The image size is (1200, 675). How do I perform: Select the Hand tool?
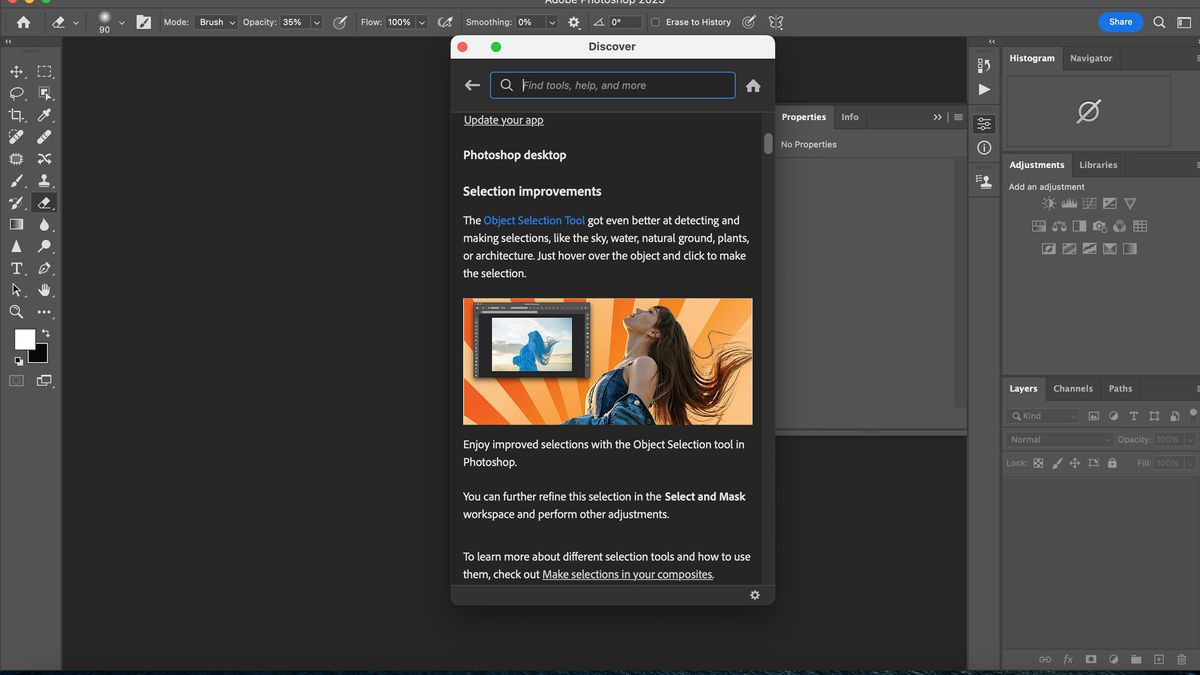45,290
